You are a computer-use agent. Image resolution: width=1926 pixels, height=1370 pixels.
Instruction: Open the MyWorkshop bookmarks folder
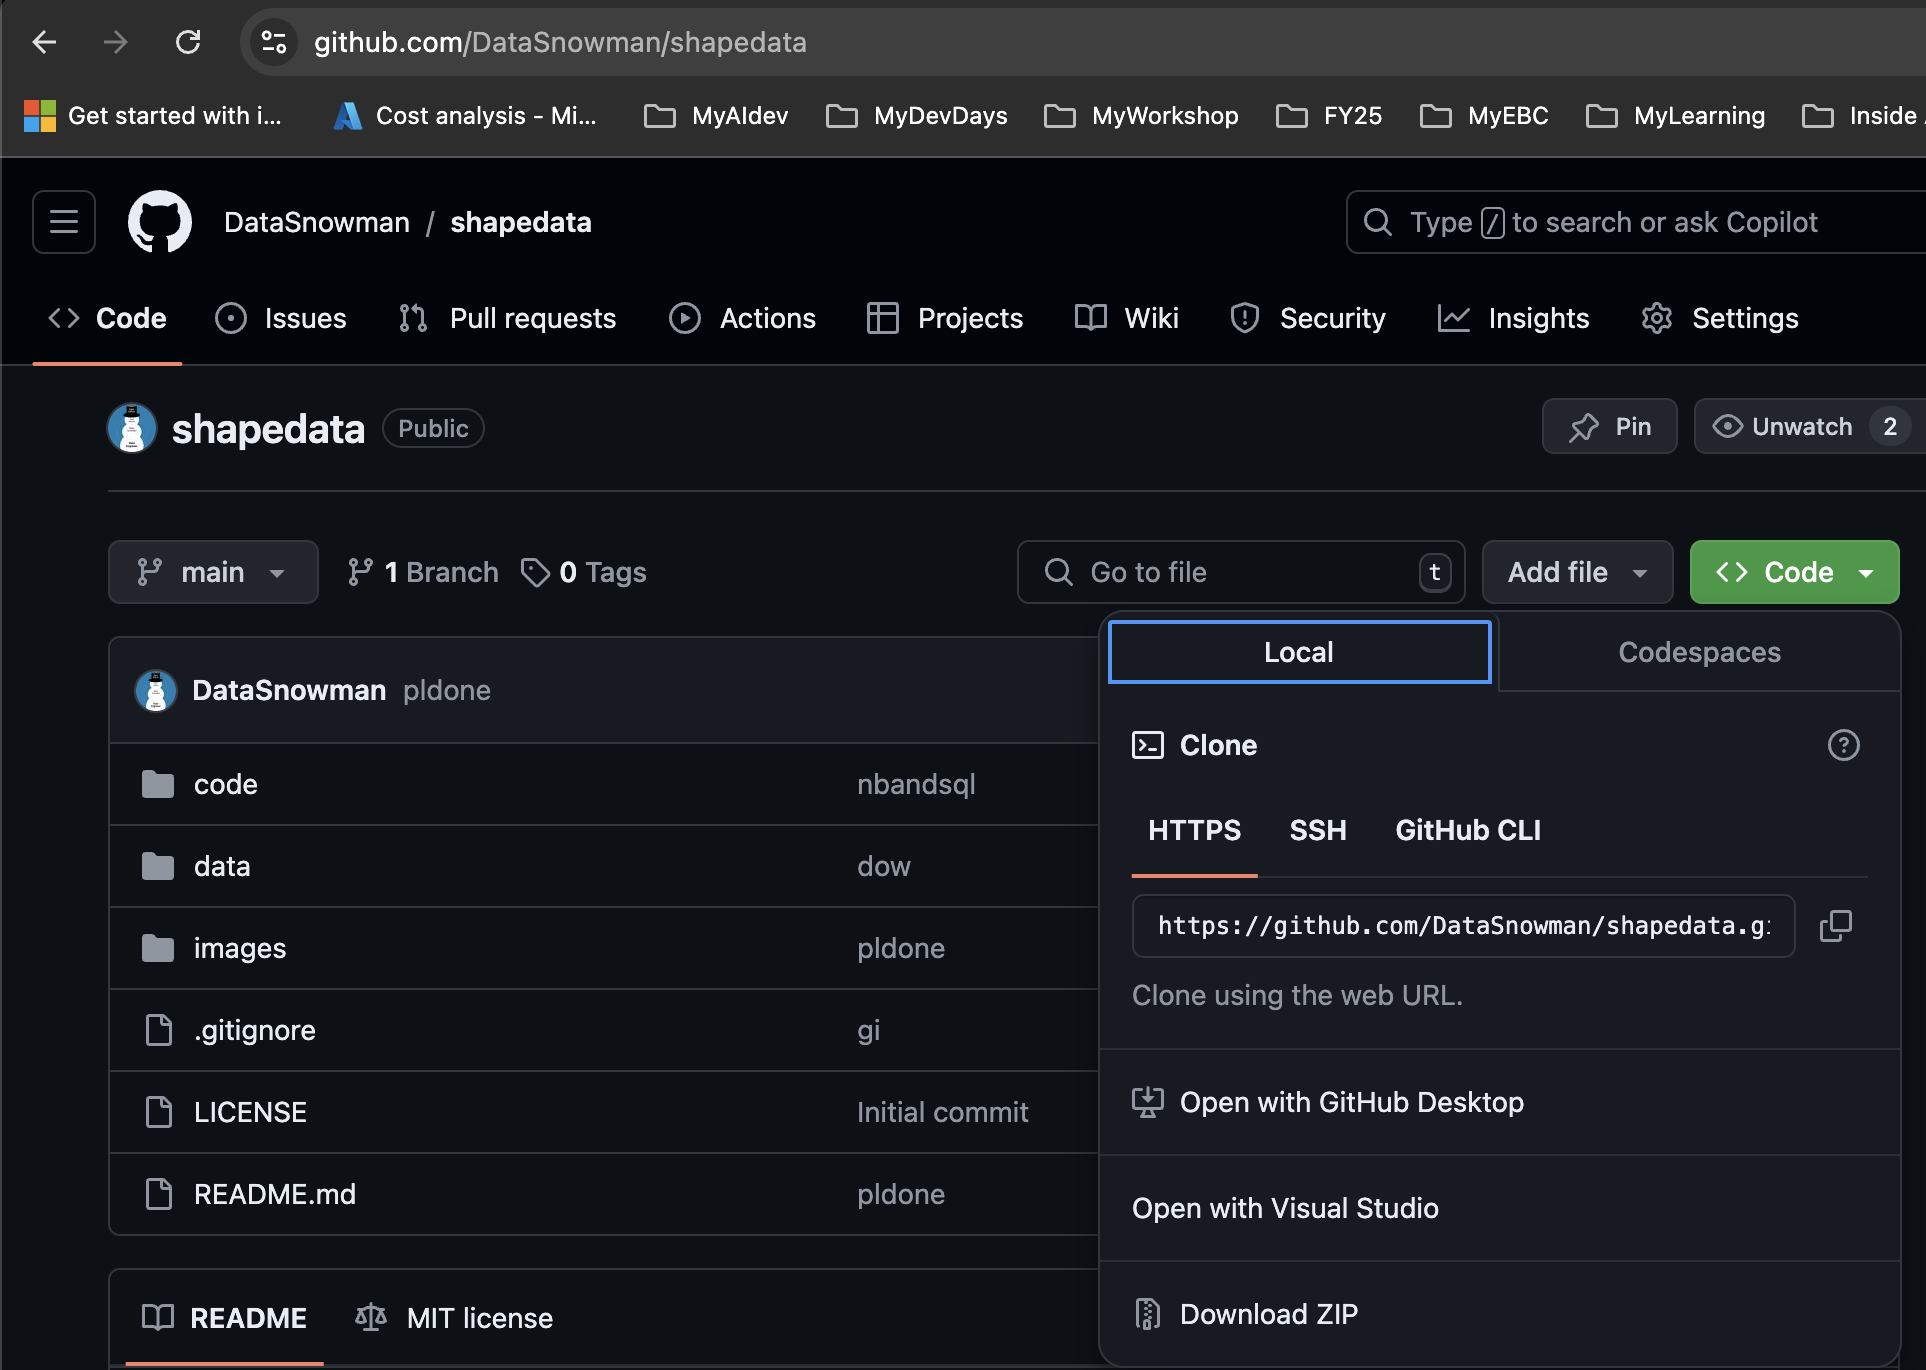(x=1142, y=116)
